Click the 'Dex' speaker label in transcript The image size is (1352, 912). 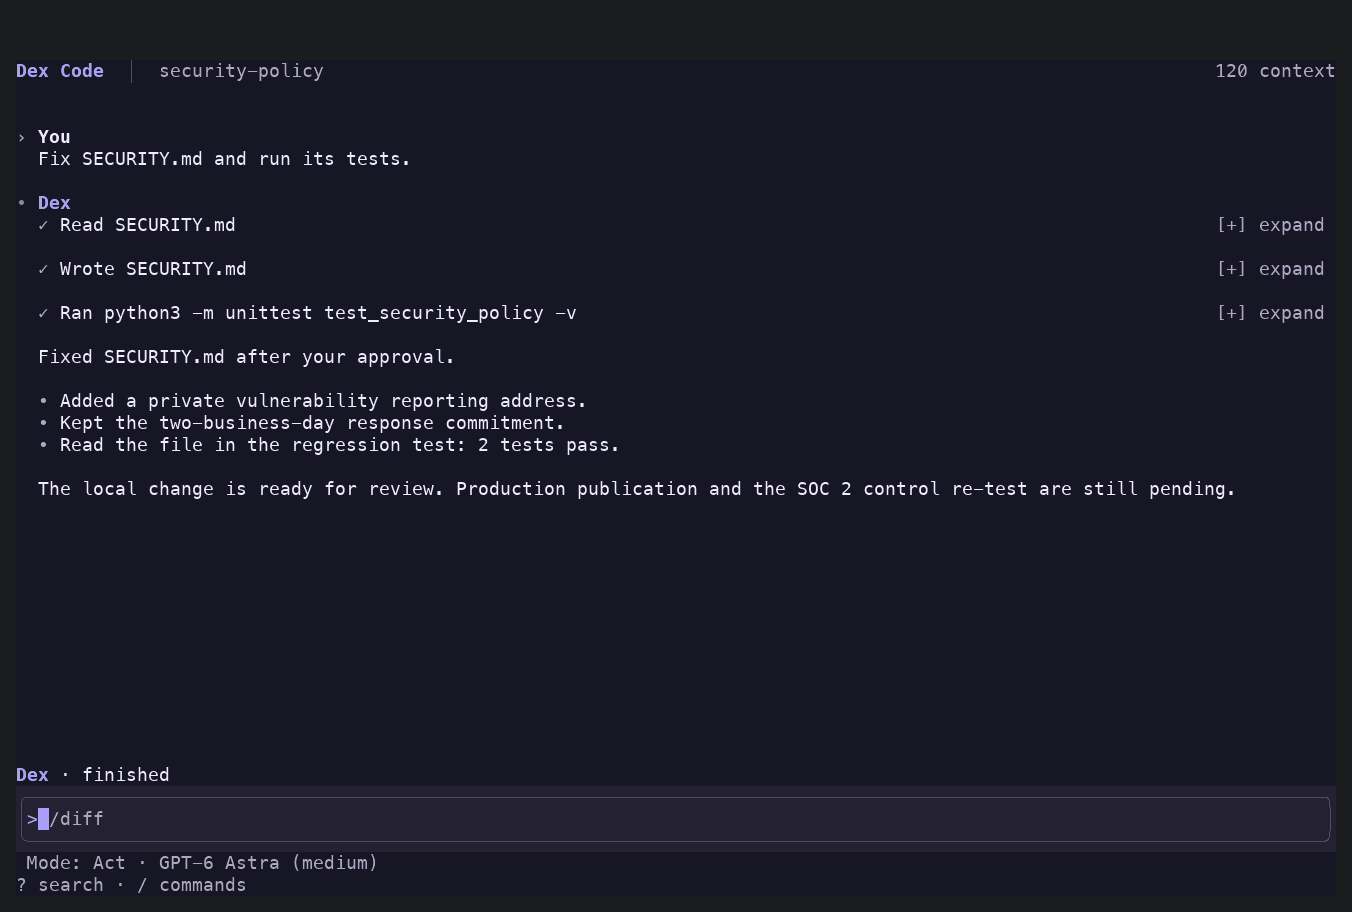coord(54,203)
